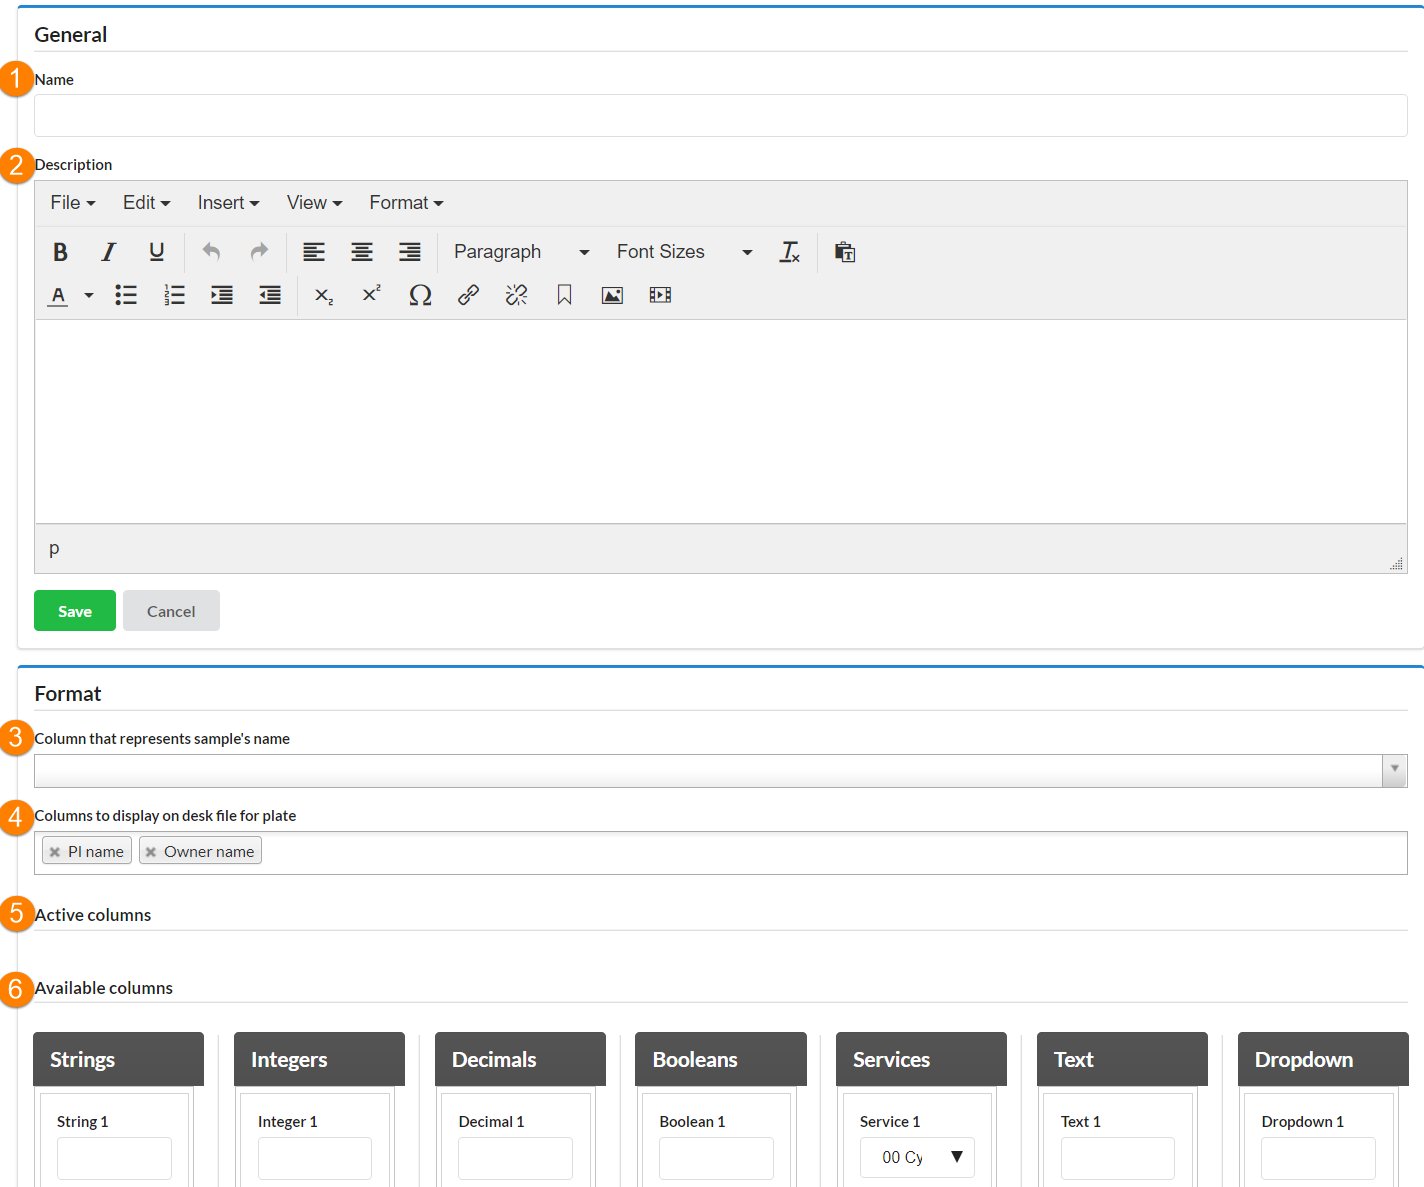Open the Paragraph format dropdown
The height and width of the screenshot is (1187, 1424).
(x=521, y=252)
